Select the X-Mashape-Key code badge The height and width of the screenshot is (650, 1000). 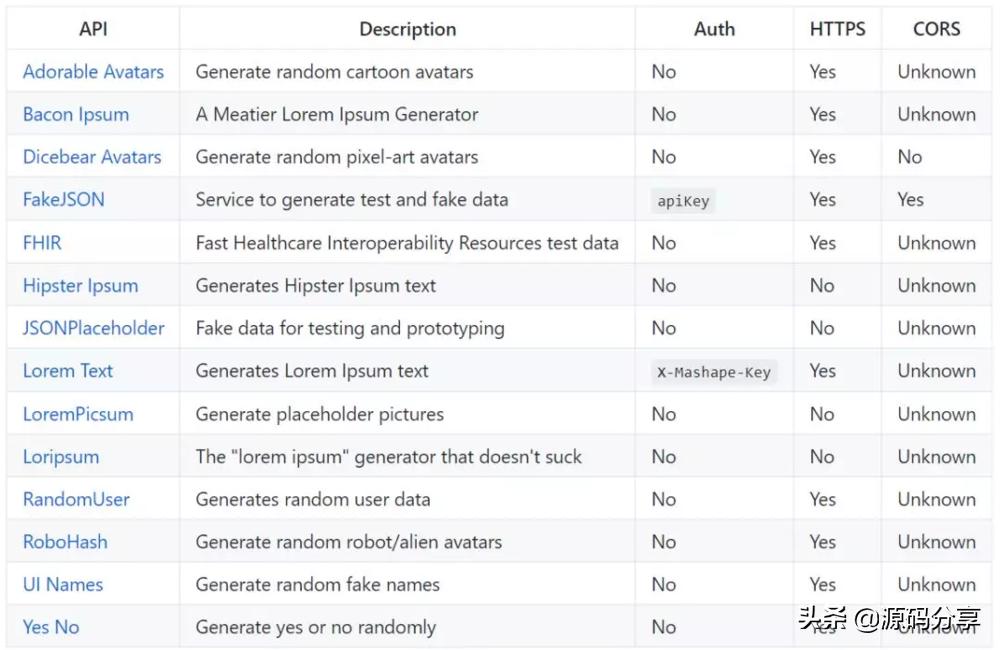click(714, 372)
